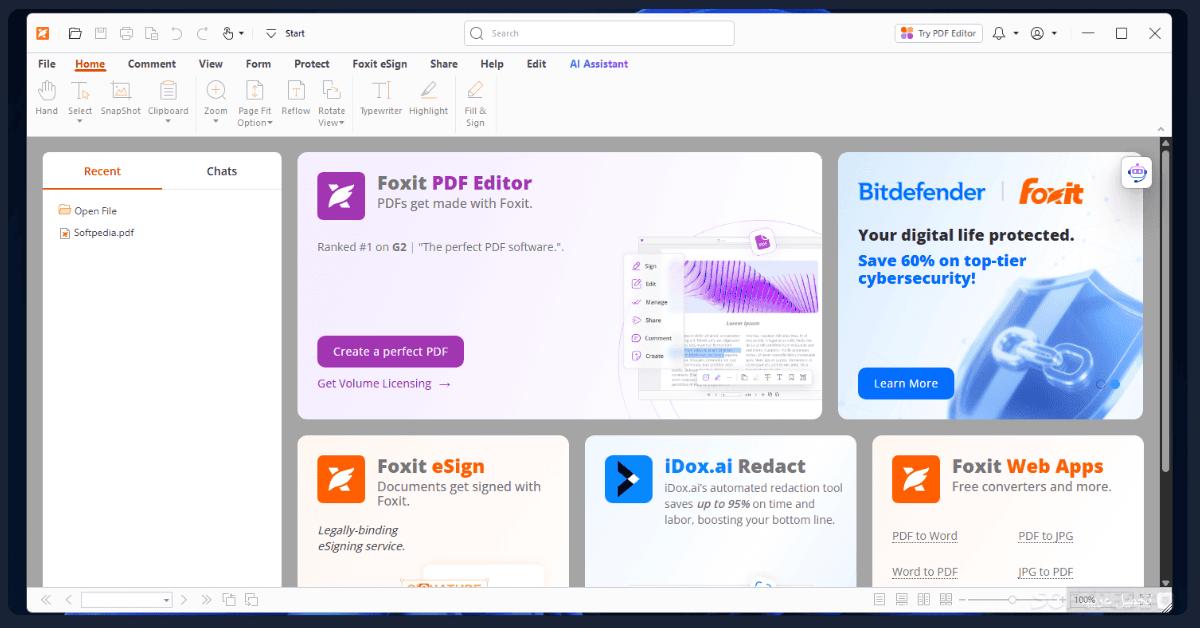Click the Search input field
Viewport: 1200px width, 628px height.
click(599, 33)
